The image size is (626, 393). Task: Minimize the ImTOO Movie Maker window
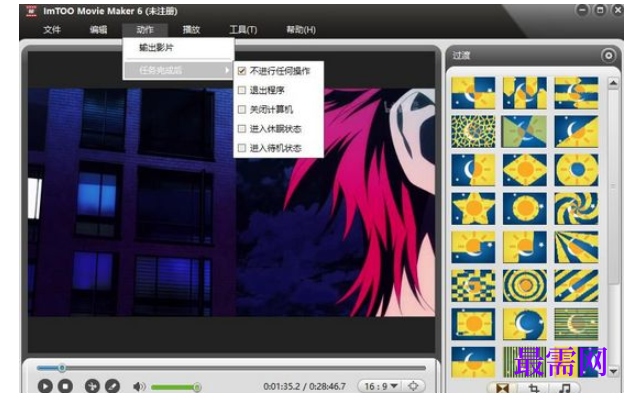point(583,10)
